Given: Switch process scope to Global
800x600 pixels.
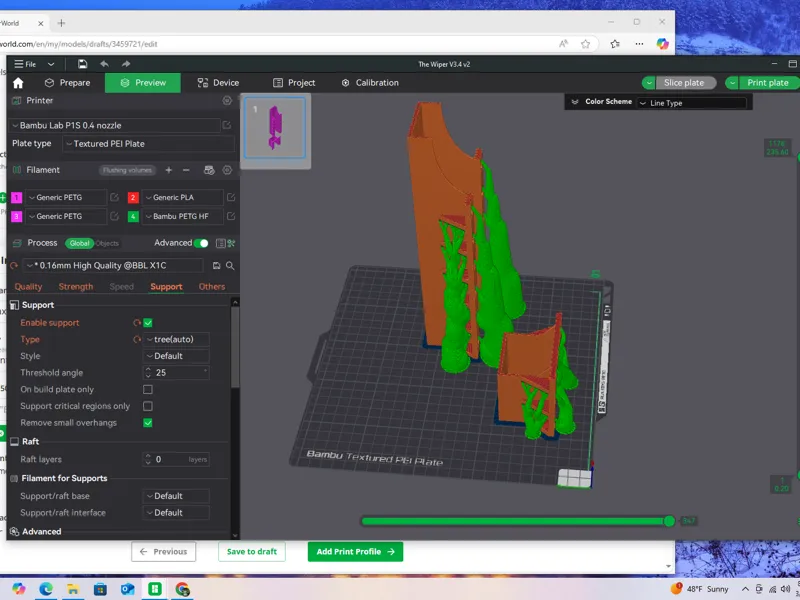Looking at the screenshot, I should tap(79, 243).
